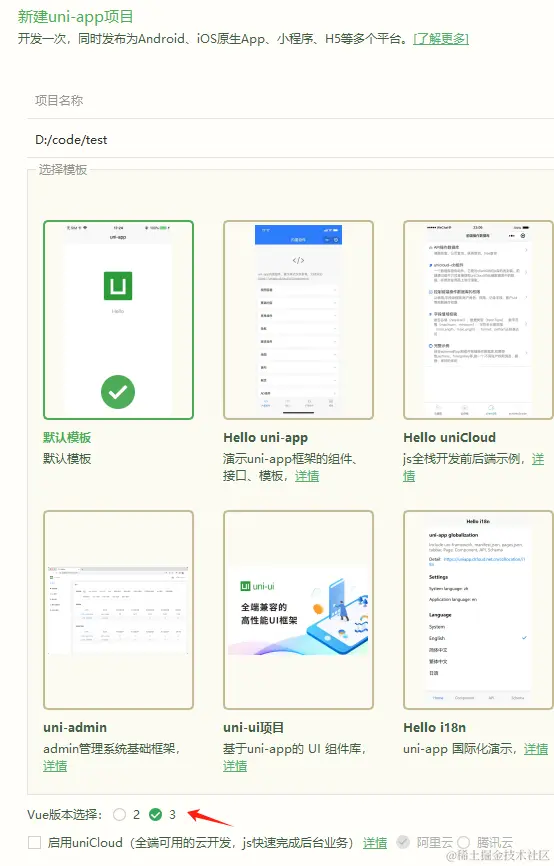Open 详情 link under uni-admin
The width and height of the screenshot is (554, 866).
(55, 765)
